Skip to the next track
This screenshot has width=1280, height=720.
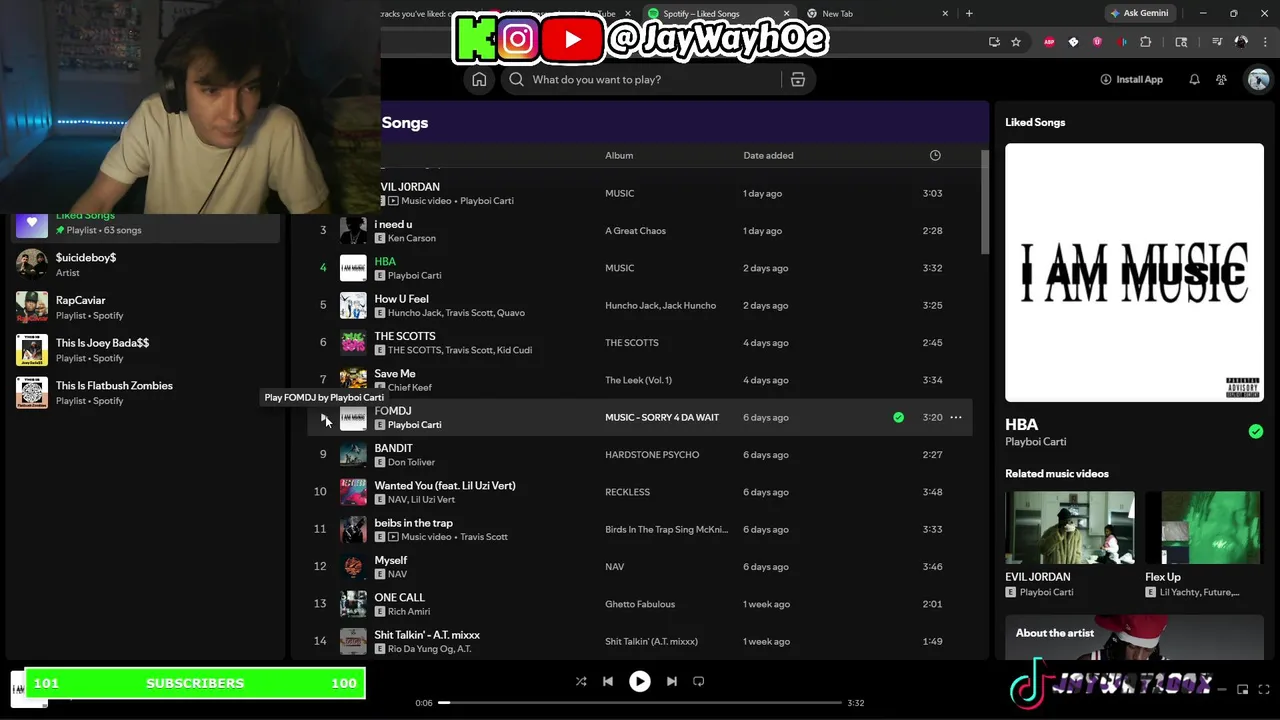pos(672,681)
